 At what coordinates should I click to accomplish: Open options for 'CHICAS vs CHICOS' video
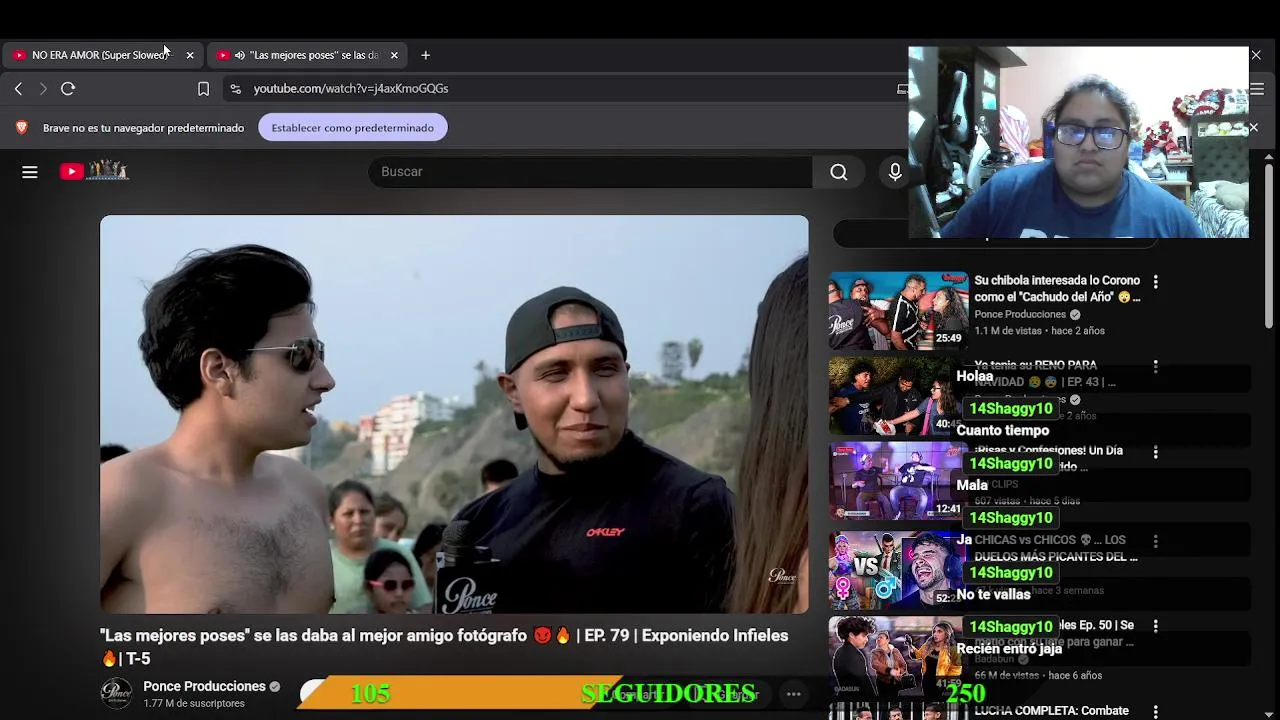click(x=1155, y=541)
